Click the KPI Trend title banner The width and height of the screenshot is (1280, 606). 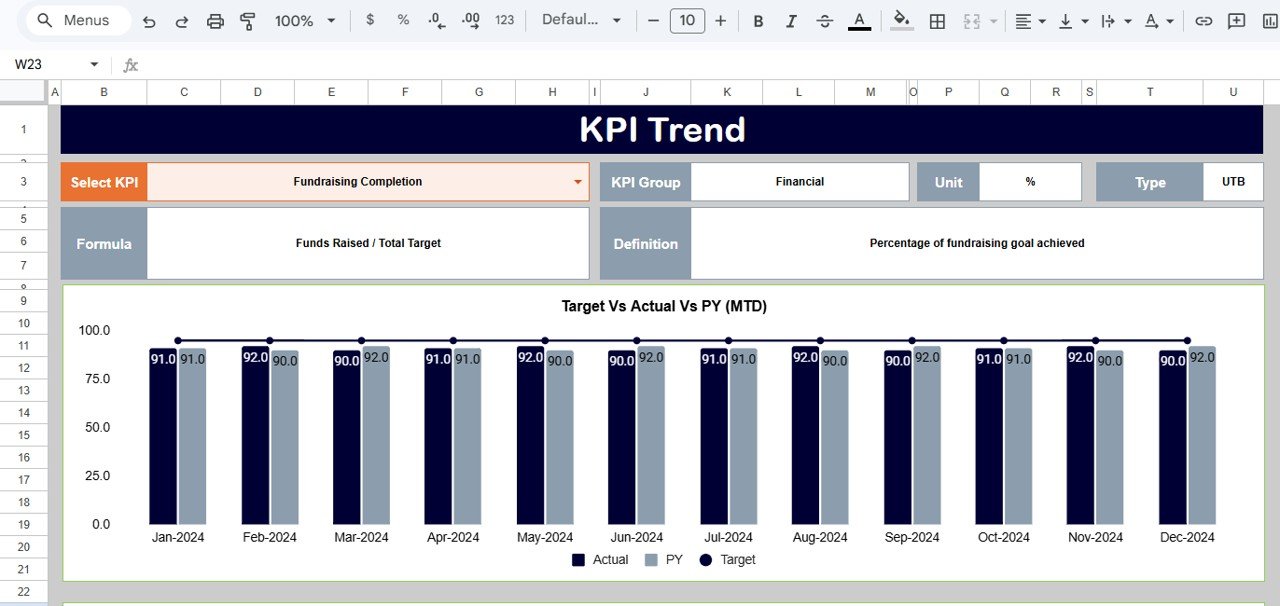(x=662, y=130)
